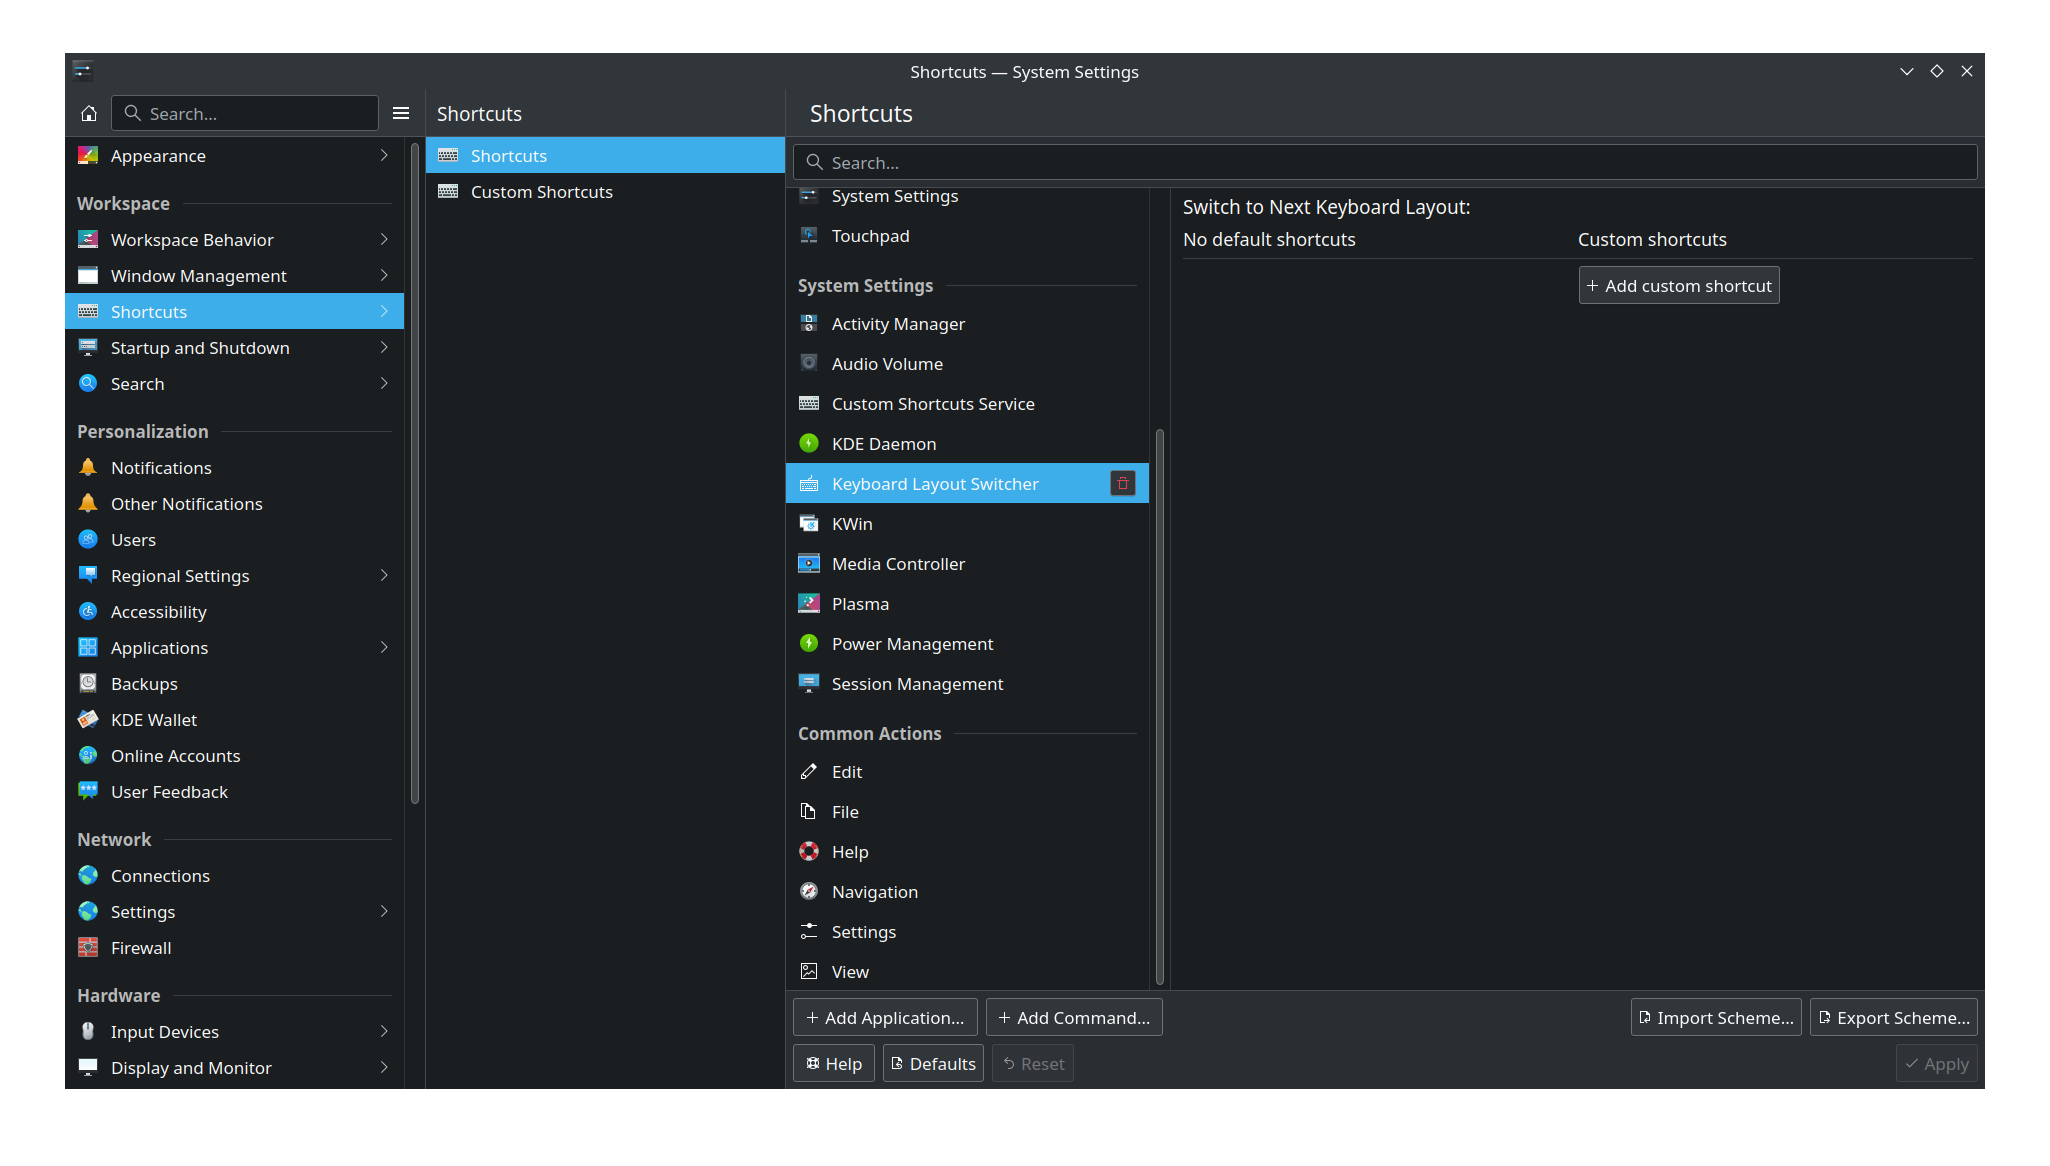2050x1166 pixels.
Task: Click the Notifications bell icon
Action: pyautogui.click(x=88, y=468)
